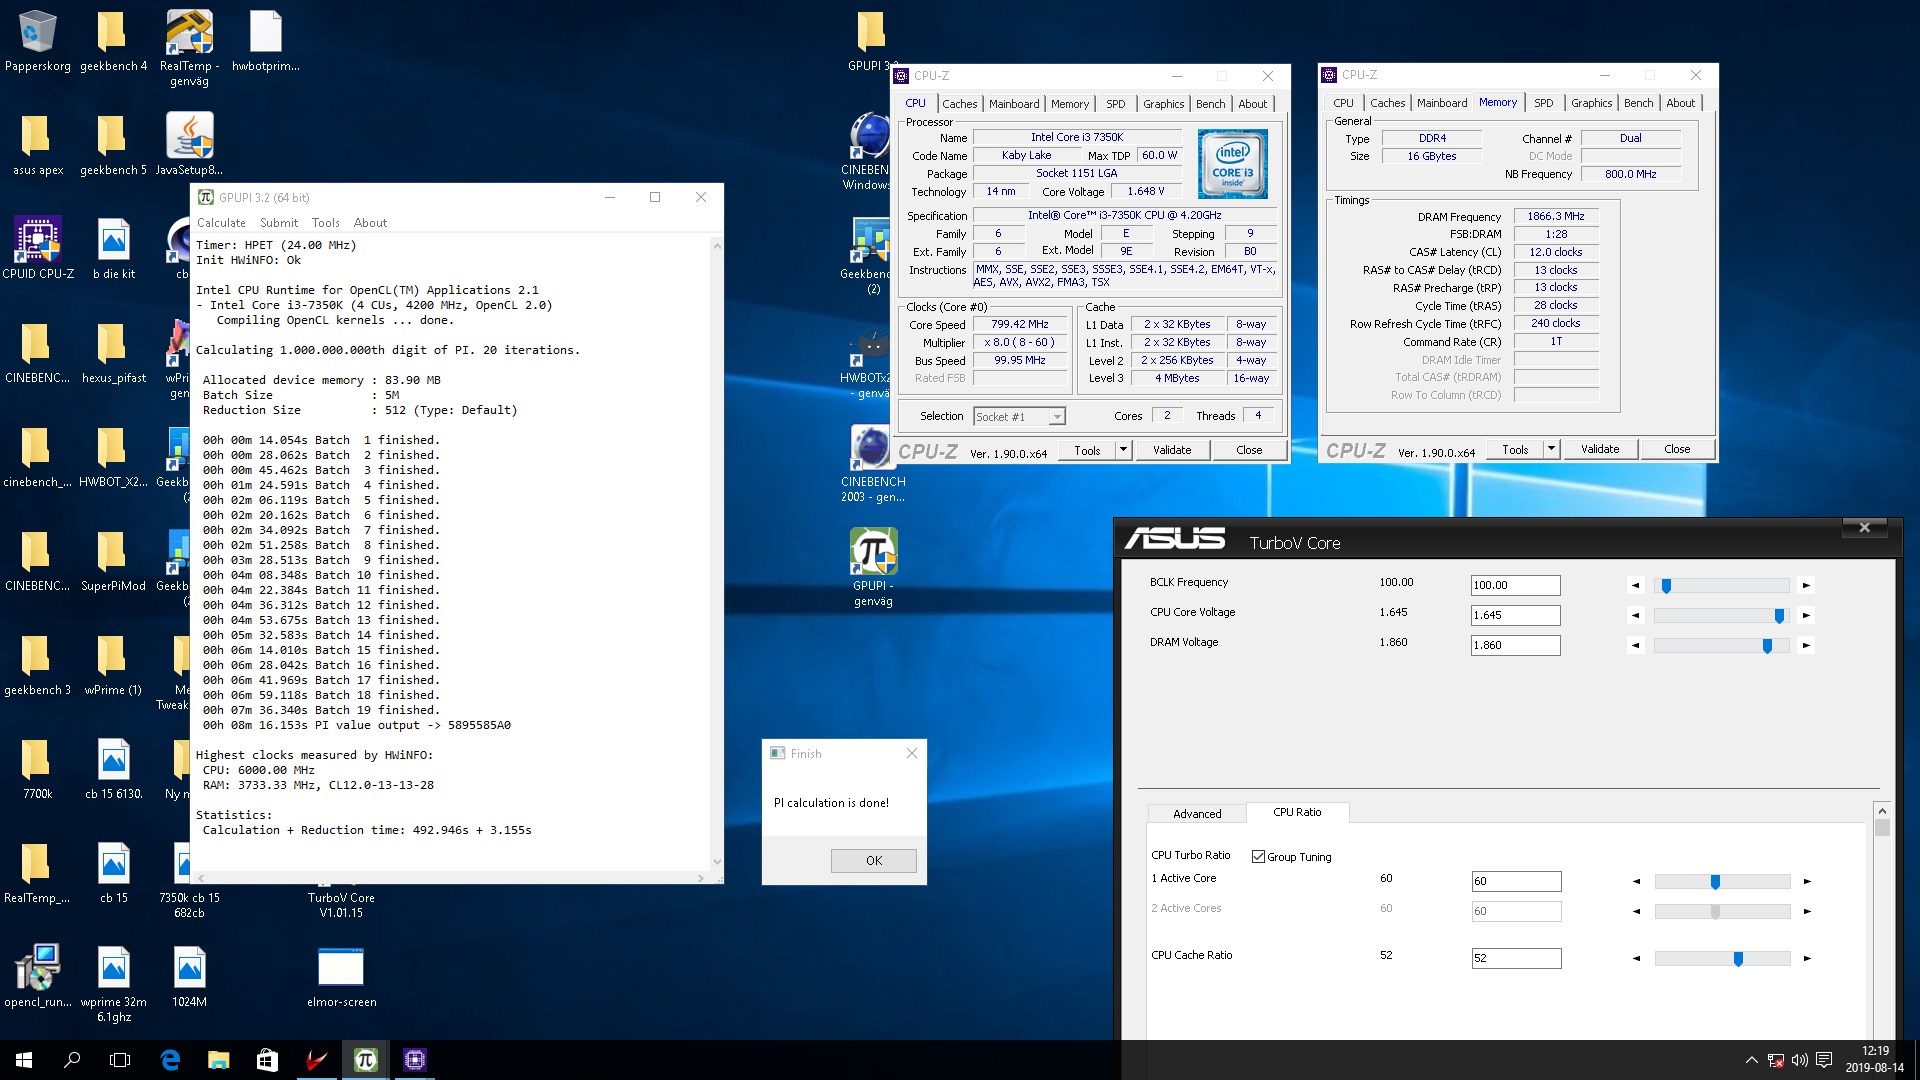Viewport: 1920px width, 1080px height.
Task: Click the CPU Core Voltage input field
Action: (1515, 616)
